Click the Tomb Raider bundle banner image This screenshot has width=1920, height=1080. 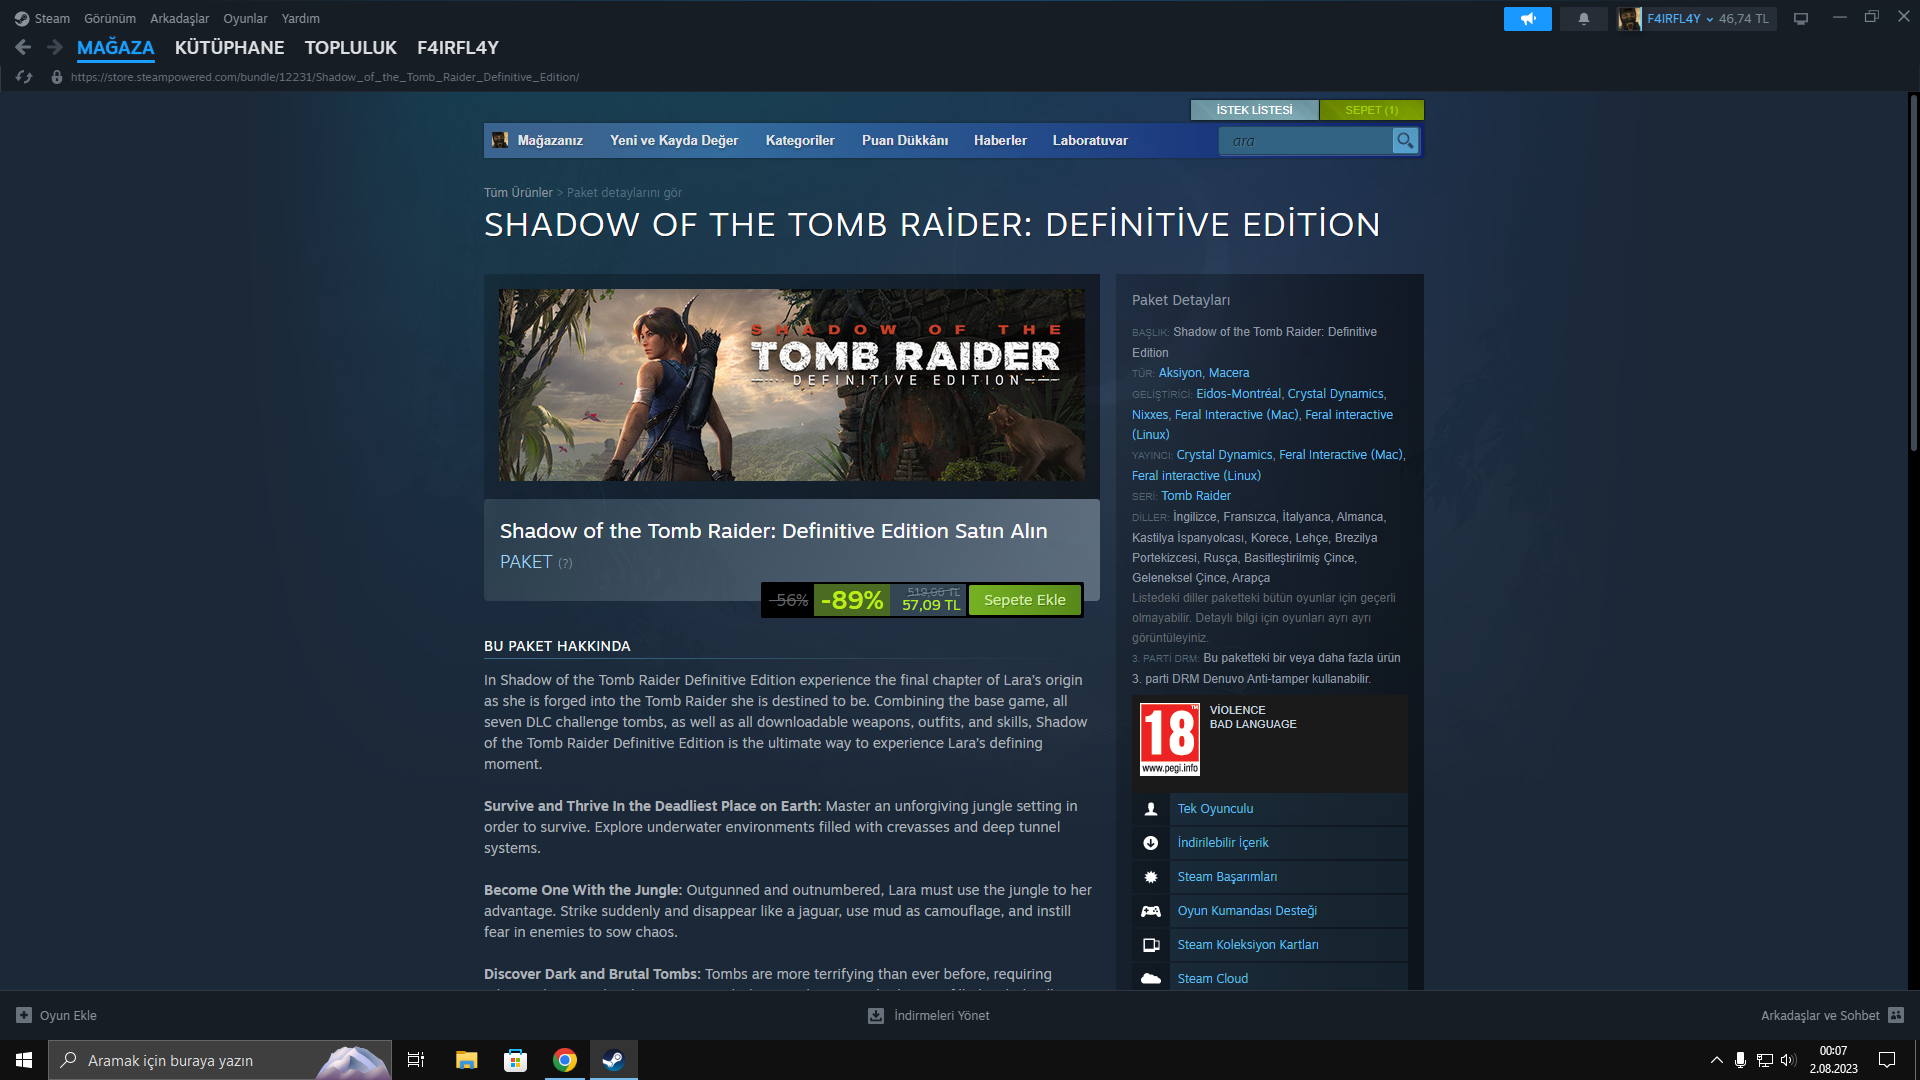point(791,385)
